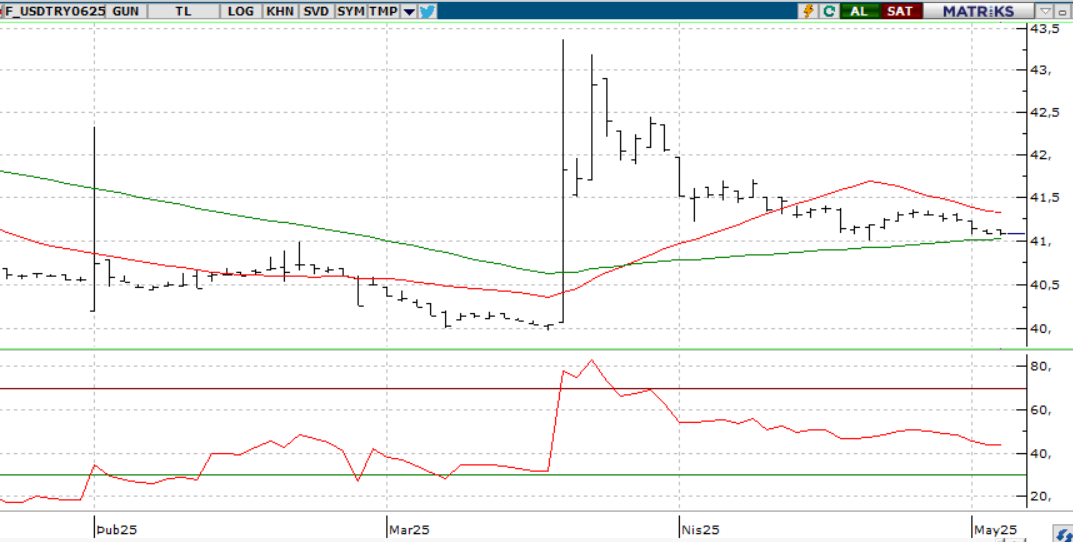The image size is (1073, 542).
Task: Open the GUN period selector
Action: [126, 11]
